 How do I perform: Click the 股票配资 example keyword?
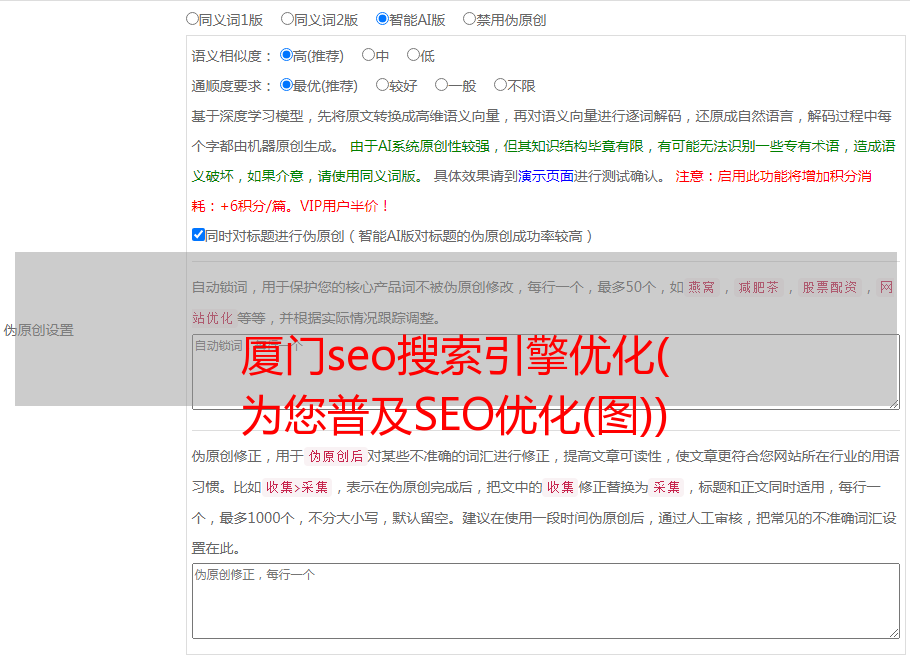coord(829,287)
